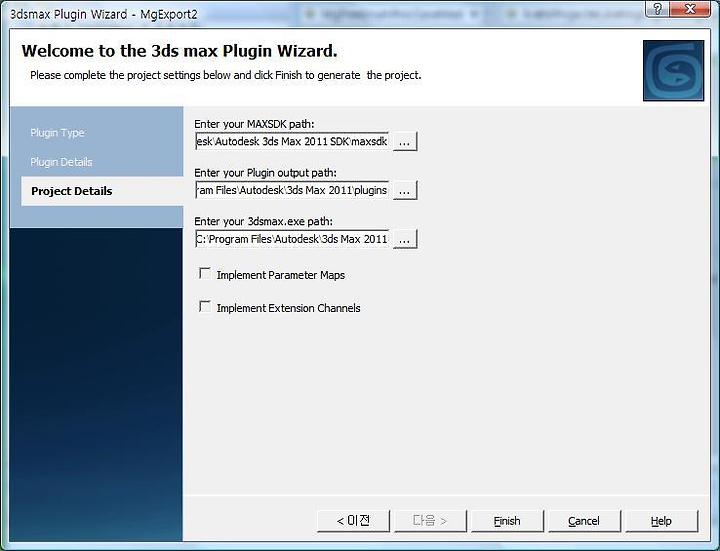The height and width of the screenshot is (551, 720).
Task: Click the disabled 다음 > button
Action: point(430,521)
